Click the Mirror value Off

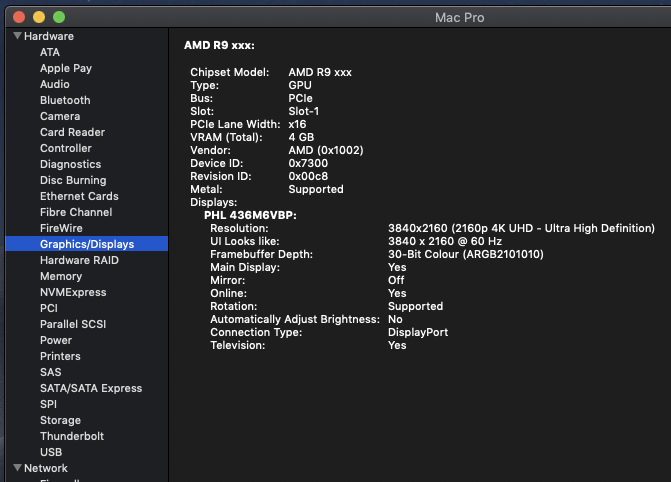coord(396,280)
